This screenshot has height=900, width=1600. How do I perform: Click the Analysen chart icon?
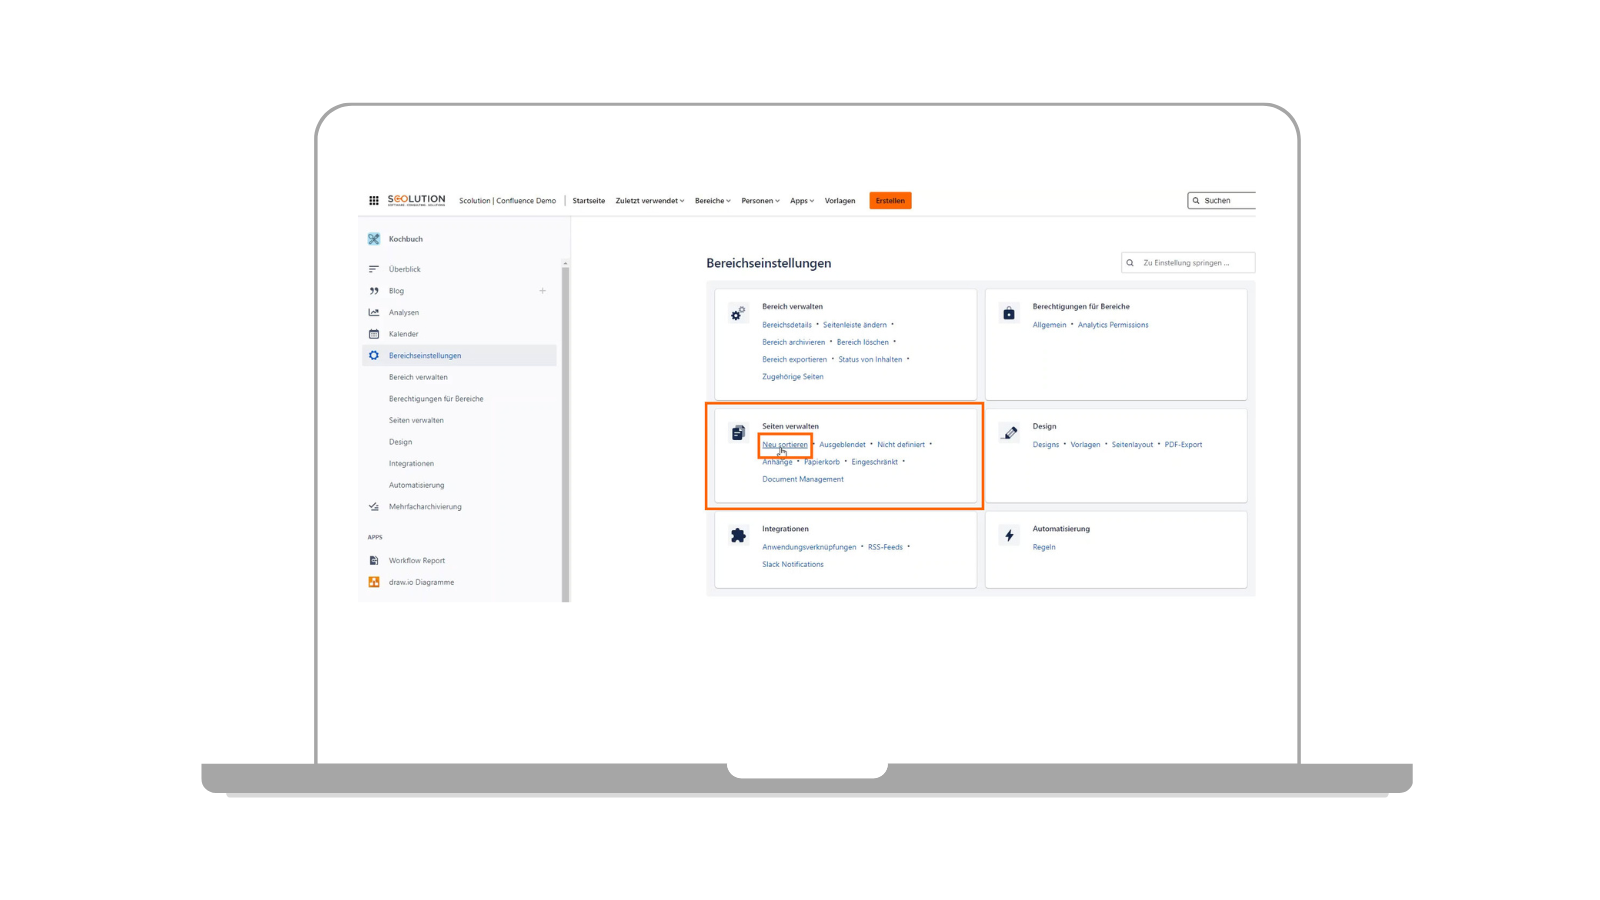[374, 313]
